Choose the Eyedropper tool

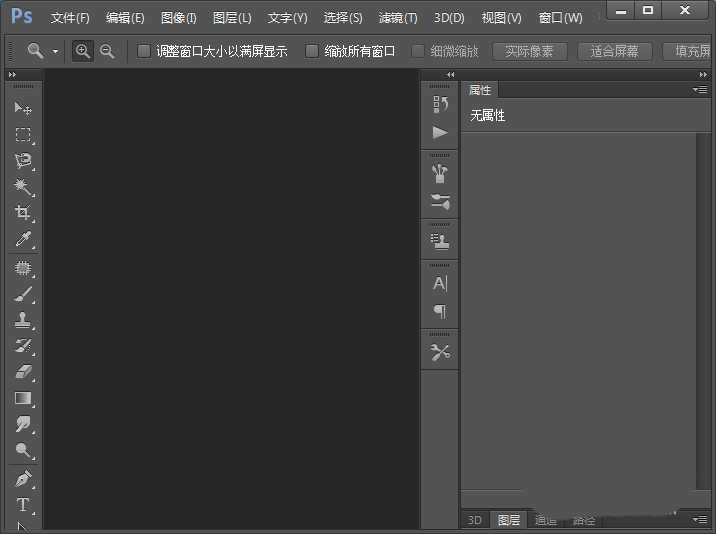[x=23, y=239]
